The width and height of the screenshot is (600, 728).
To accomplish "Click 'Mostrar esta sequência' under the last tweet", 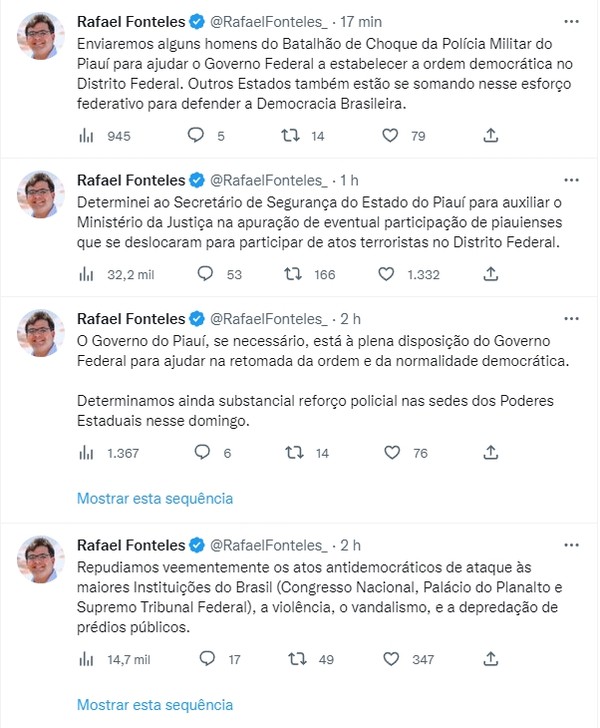I will [155, 703].
